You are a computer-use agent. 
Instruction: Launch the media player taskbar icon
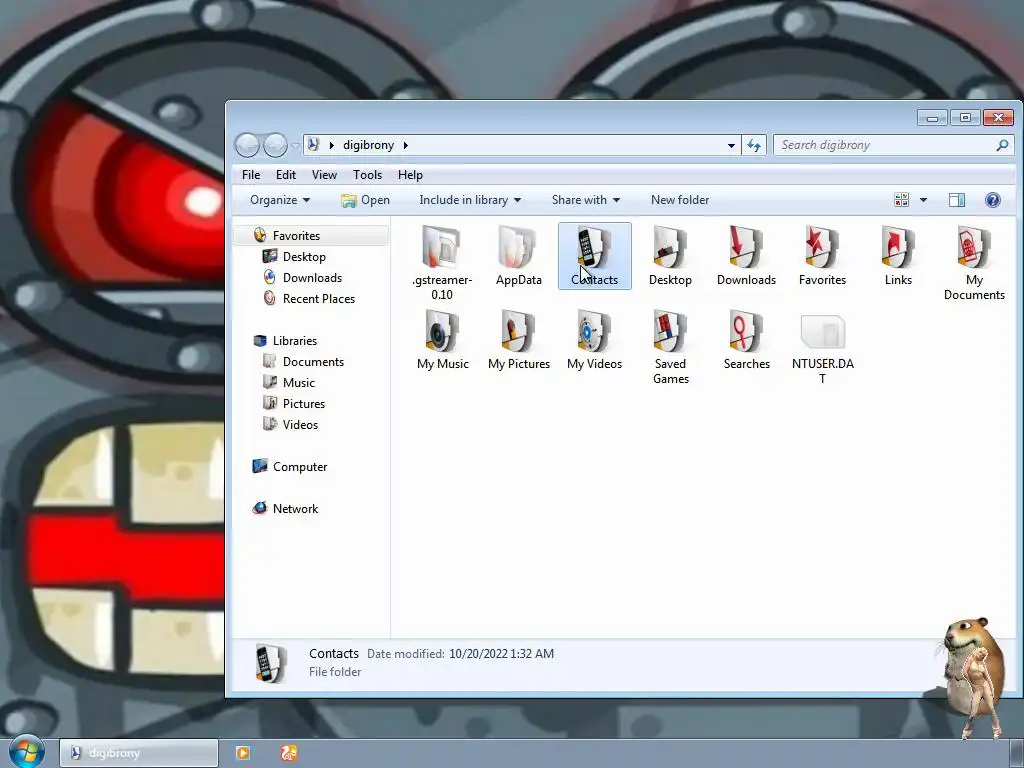[243, 753]
